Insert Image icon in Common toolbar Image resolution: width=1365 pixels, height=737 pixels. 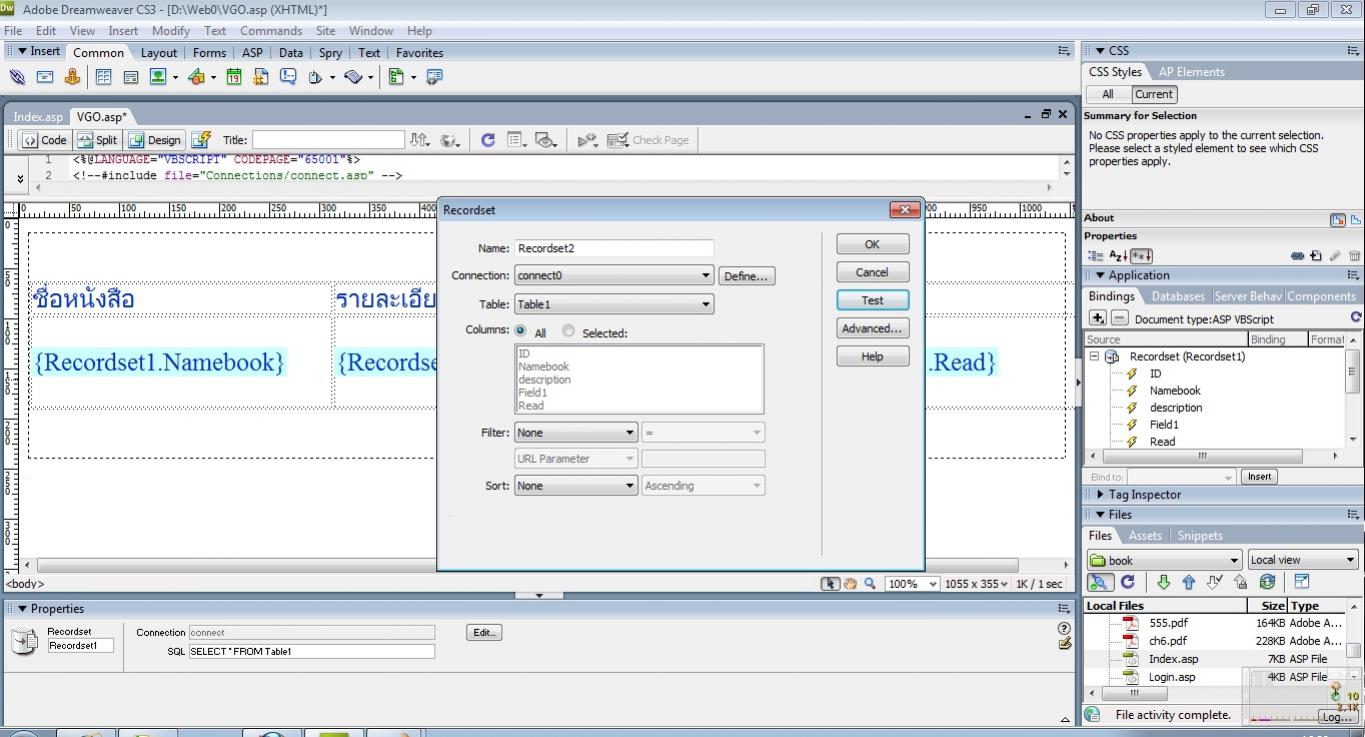pos(158,77)
